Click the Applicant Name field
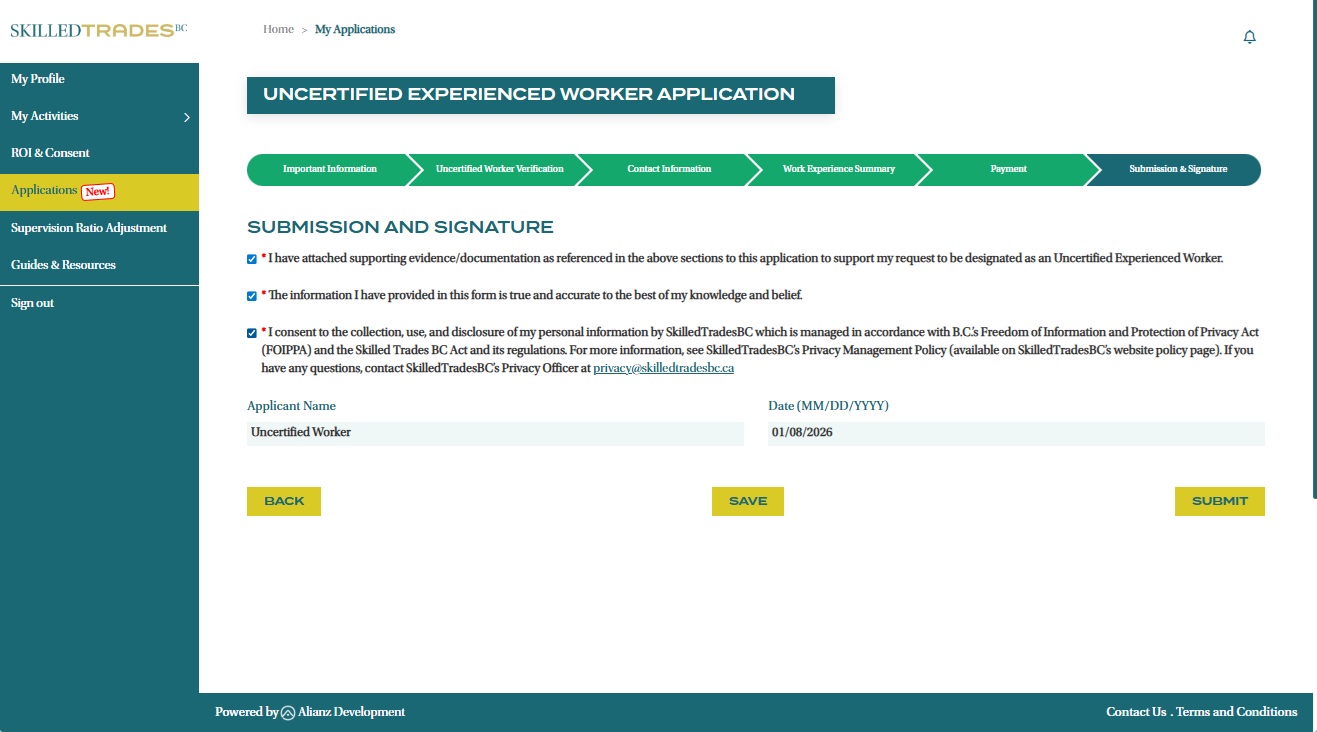 495,433
